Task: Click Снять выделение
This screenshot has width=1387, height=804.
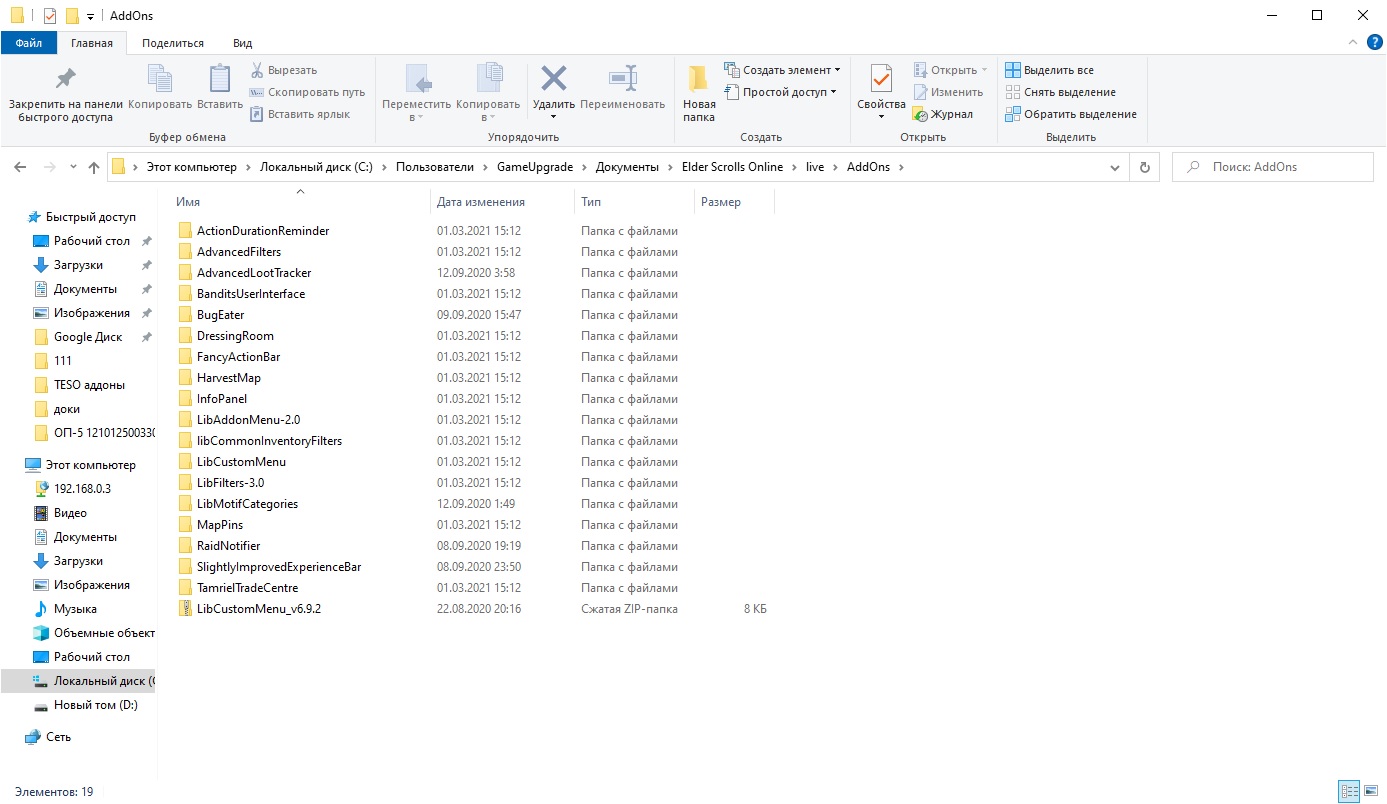Action: pos(1059,92)
